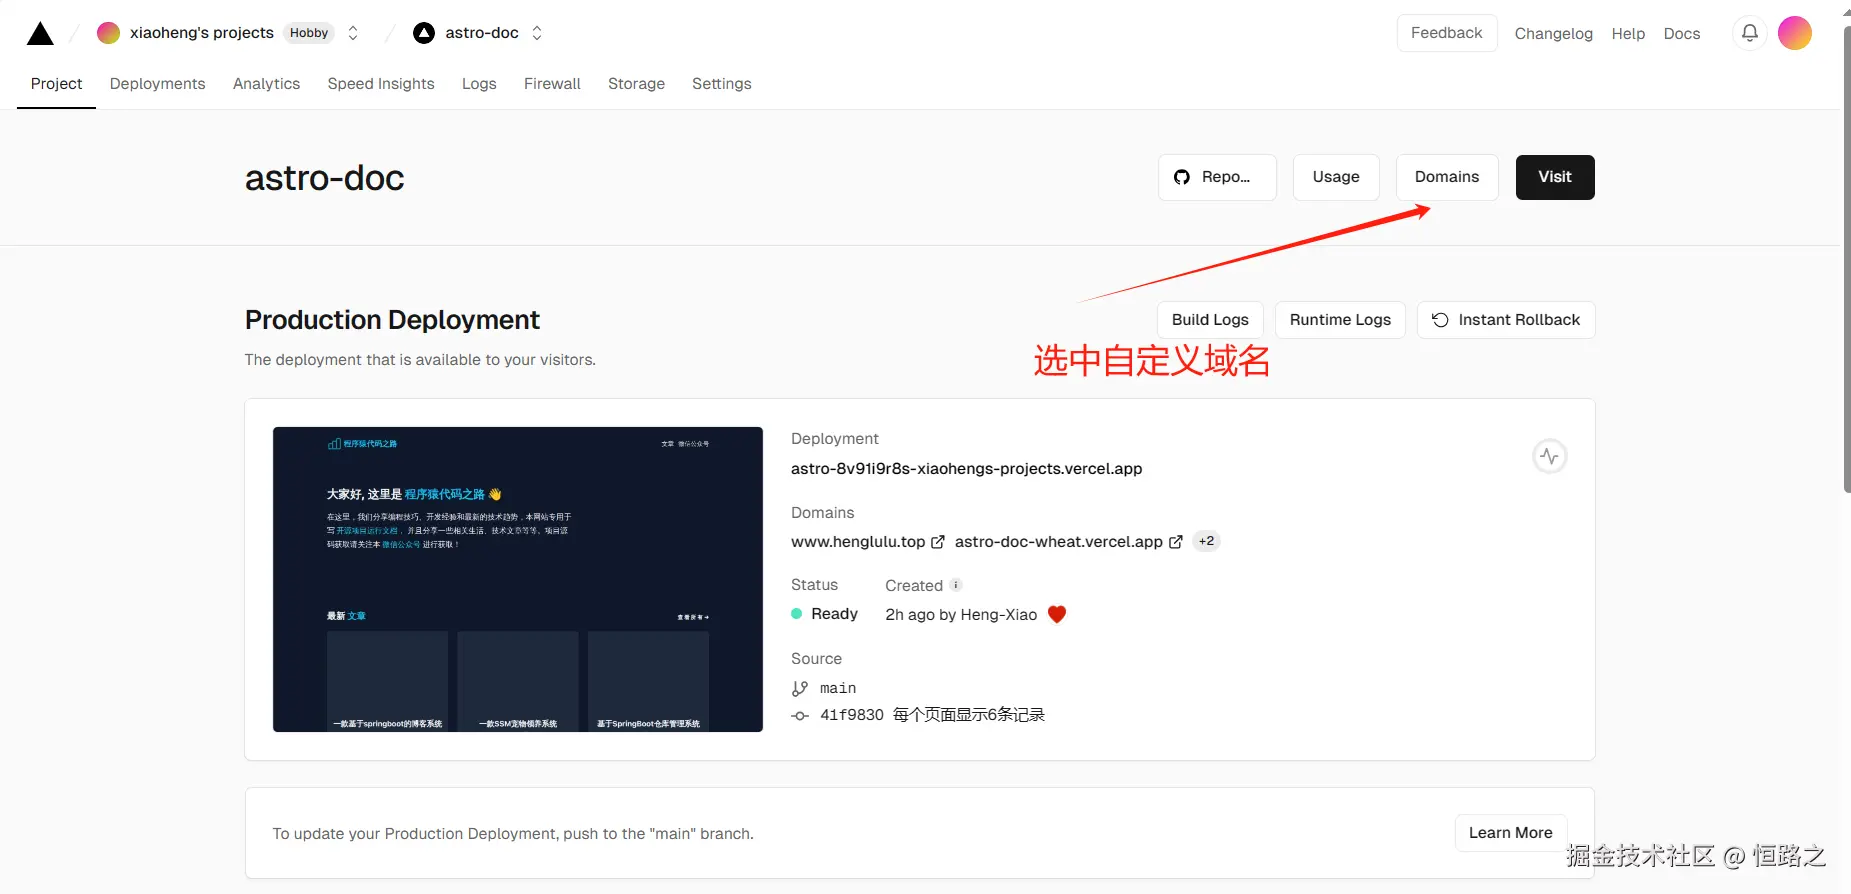Click the black Visit button

pos(1555,177)
